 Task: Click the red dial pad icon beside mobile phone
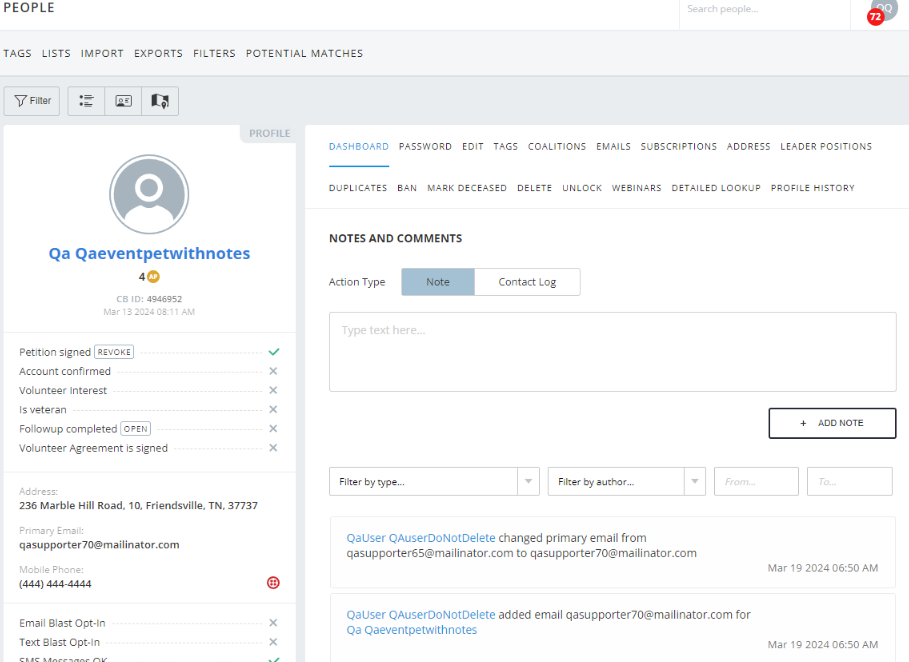(x=273, y=583)
